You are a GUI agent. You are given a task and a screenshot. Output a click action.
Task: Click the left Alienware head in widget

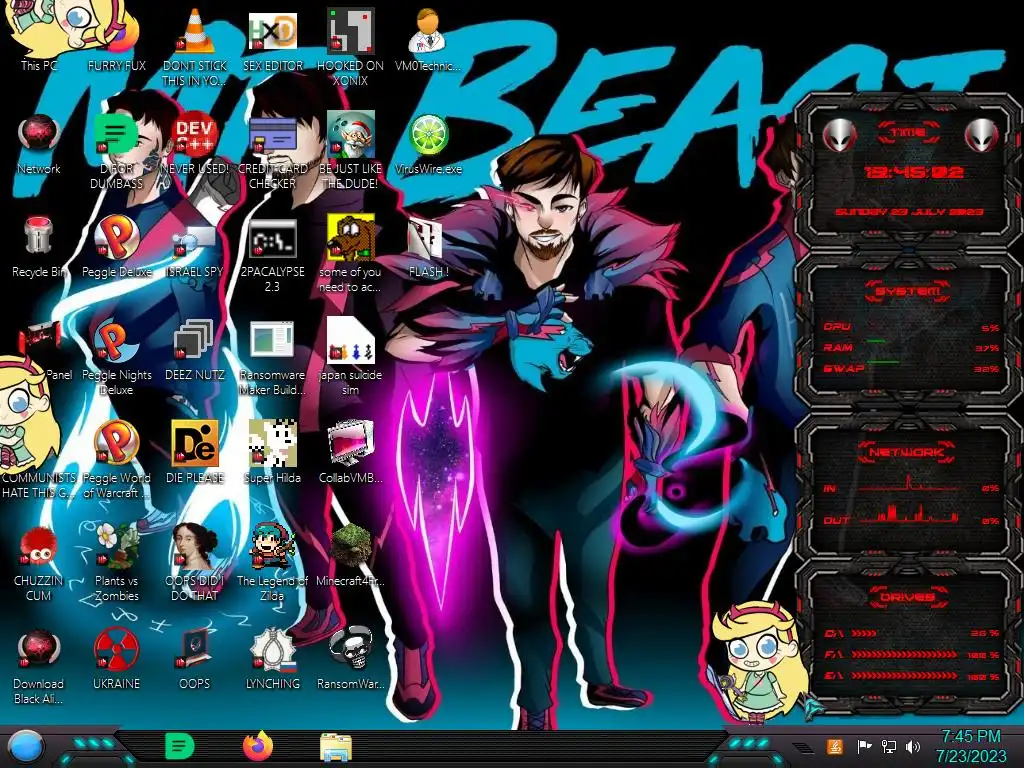click(839, 135)
